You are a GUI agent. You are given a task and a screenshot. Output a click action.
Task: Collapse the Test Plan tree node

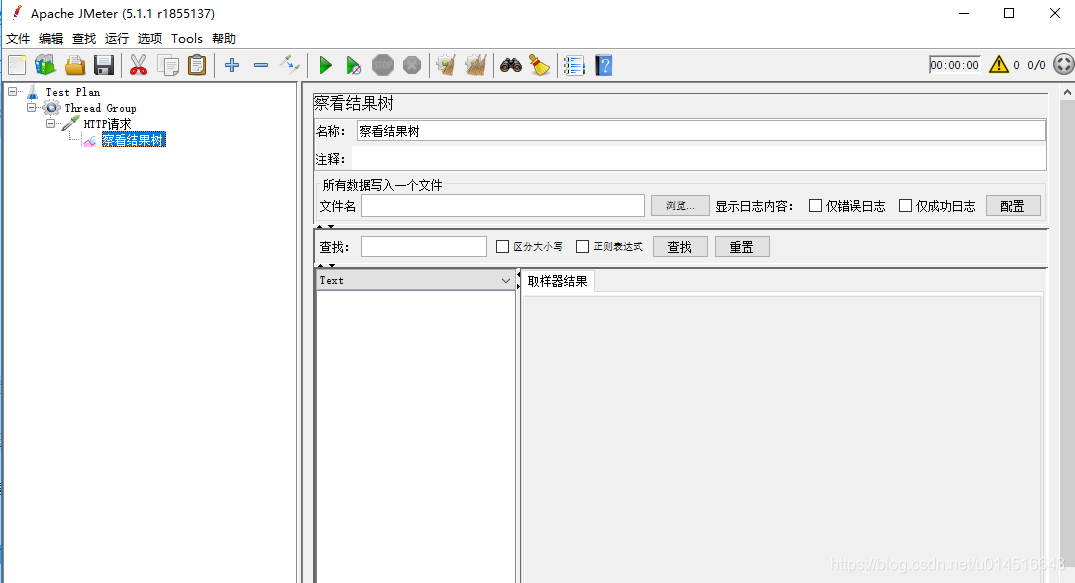coord(12,91)
